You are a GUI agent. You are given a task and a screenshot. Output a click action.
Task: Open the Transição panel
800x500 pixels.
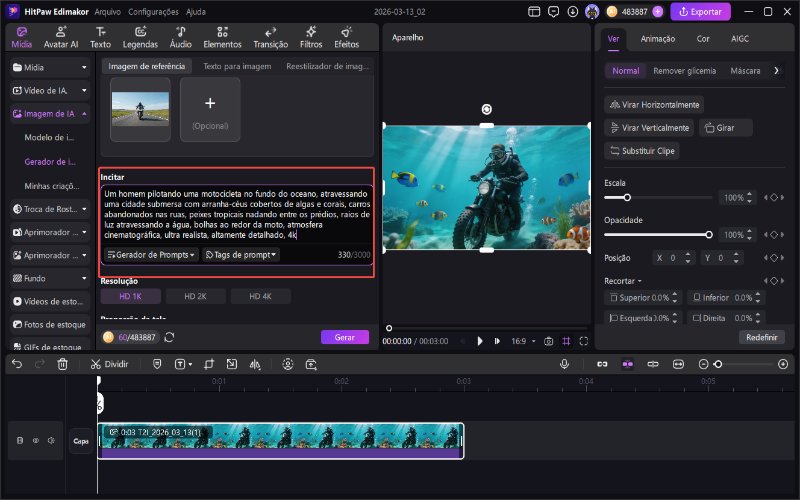coord(270,37)
